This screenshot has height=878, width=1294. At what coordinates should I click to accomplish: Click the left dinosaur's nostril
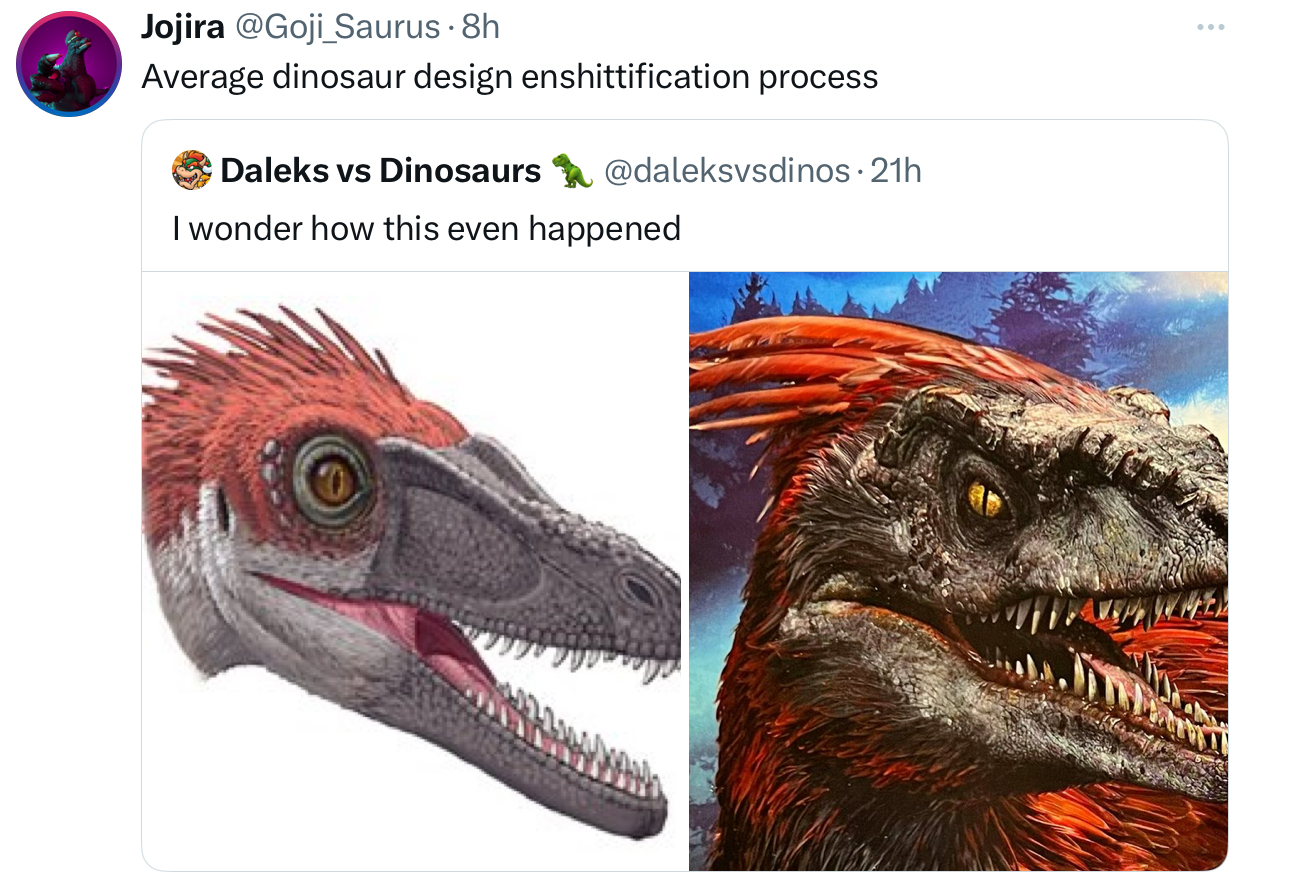[638, 590]
